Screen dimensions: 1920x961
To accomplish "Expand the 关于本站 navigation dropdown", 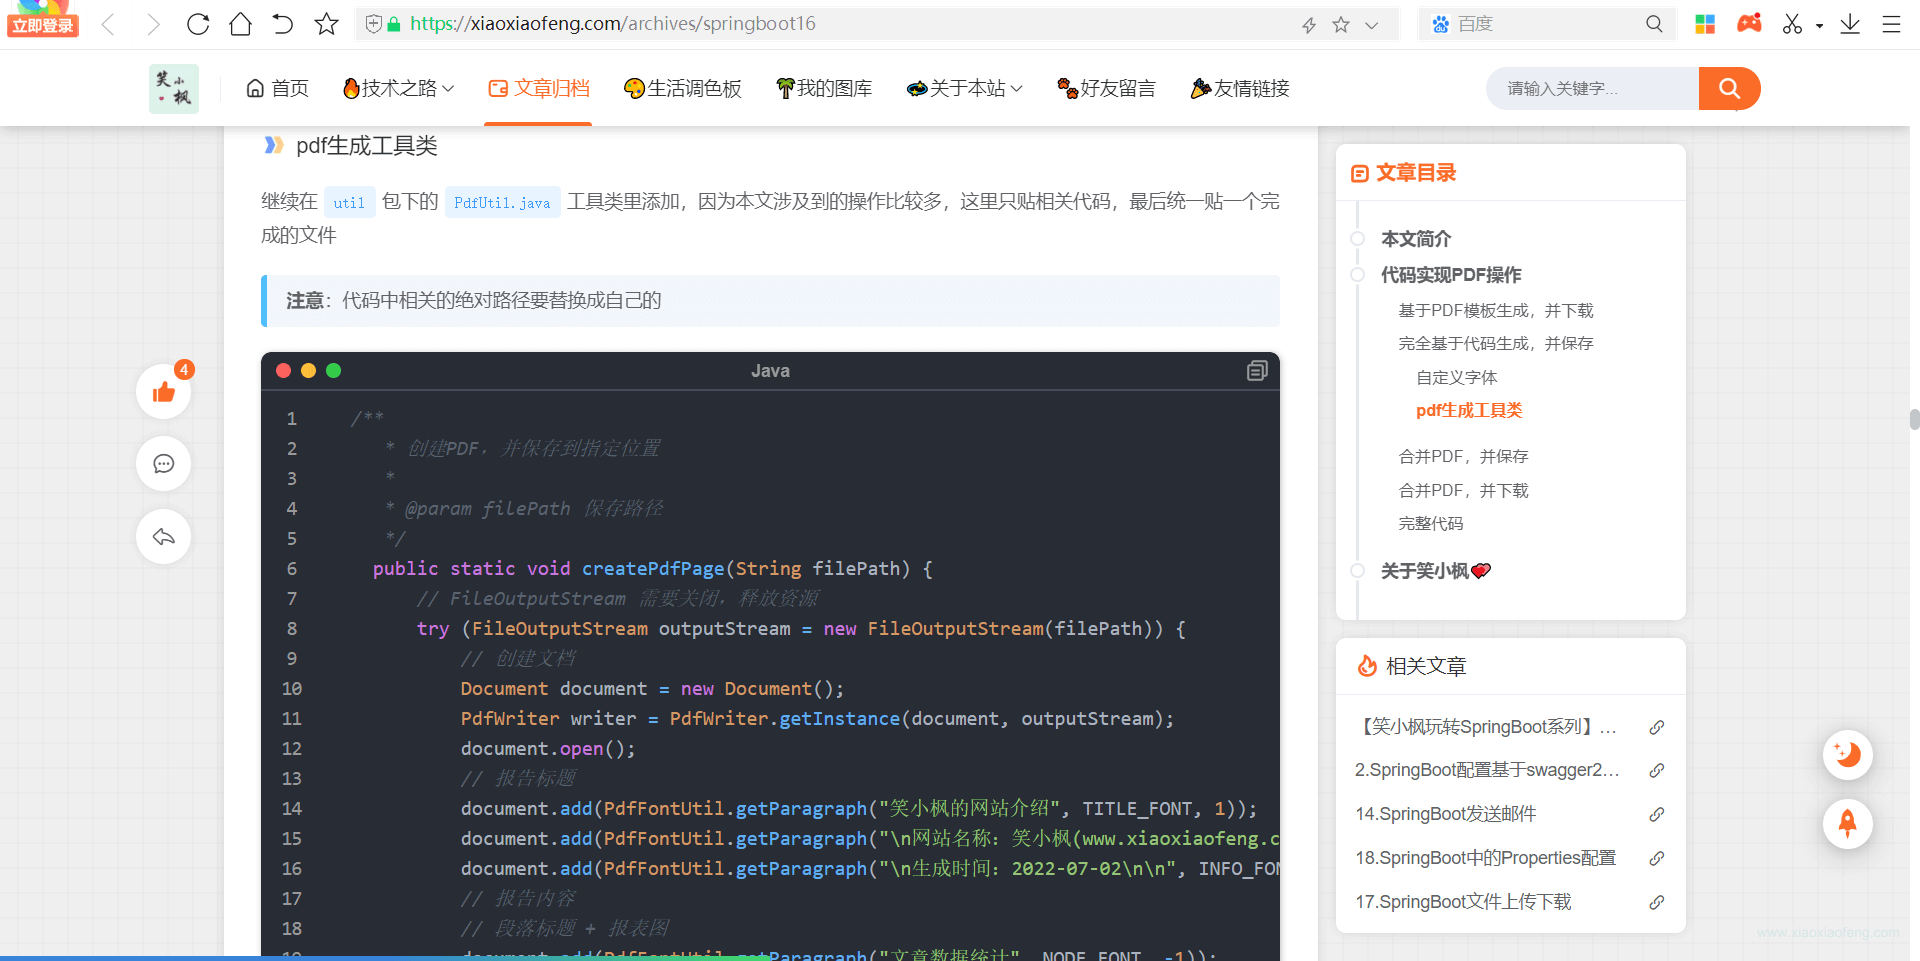I will coord(963,88).
